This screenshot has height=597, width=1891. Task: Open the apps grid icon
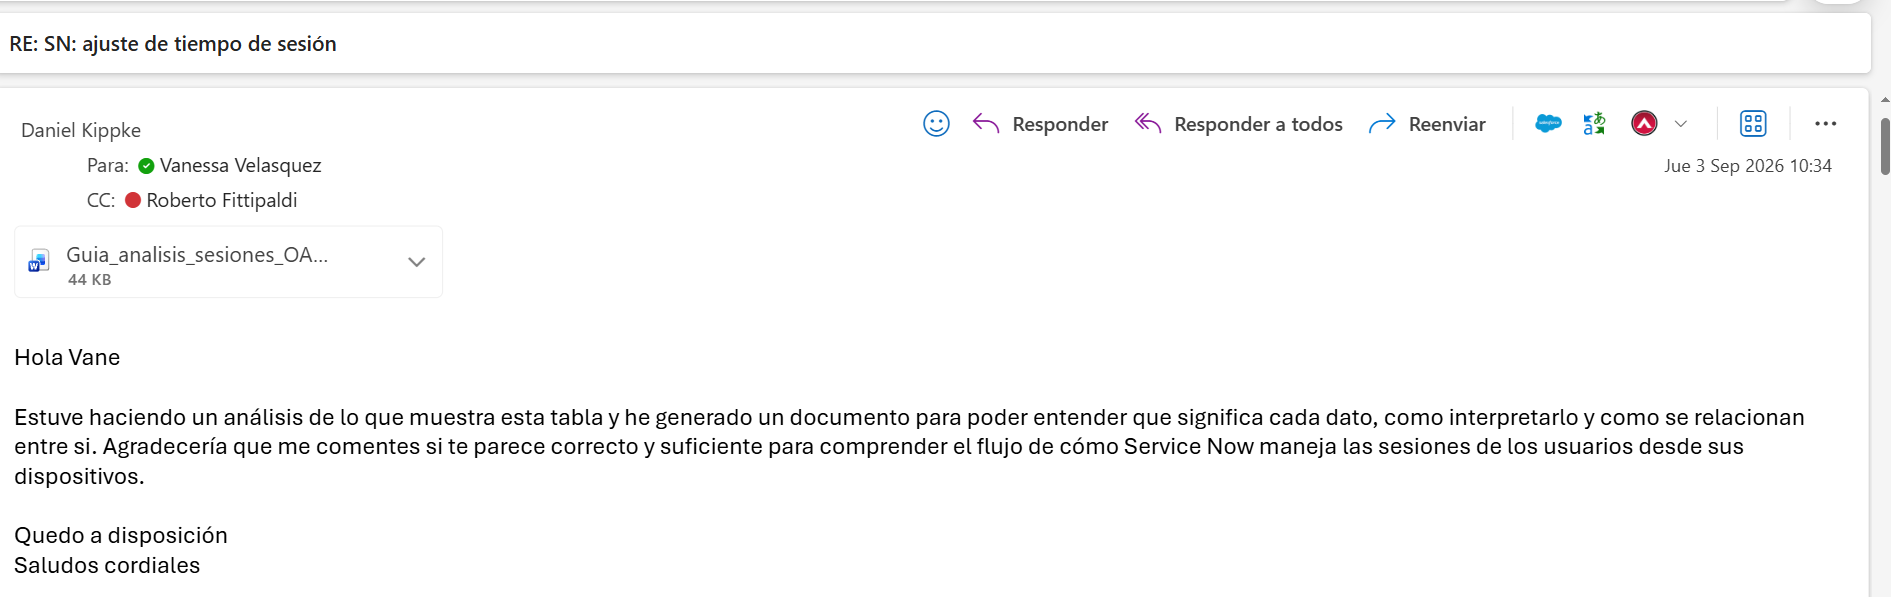coord(1753,124)
